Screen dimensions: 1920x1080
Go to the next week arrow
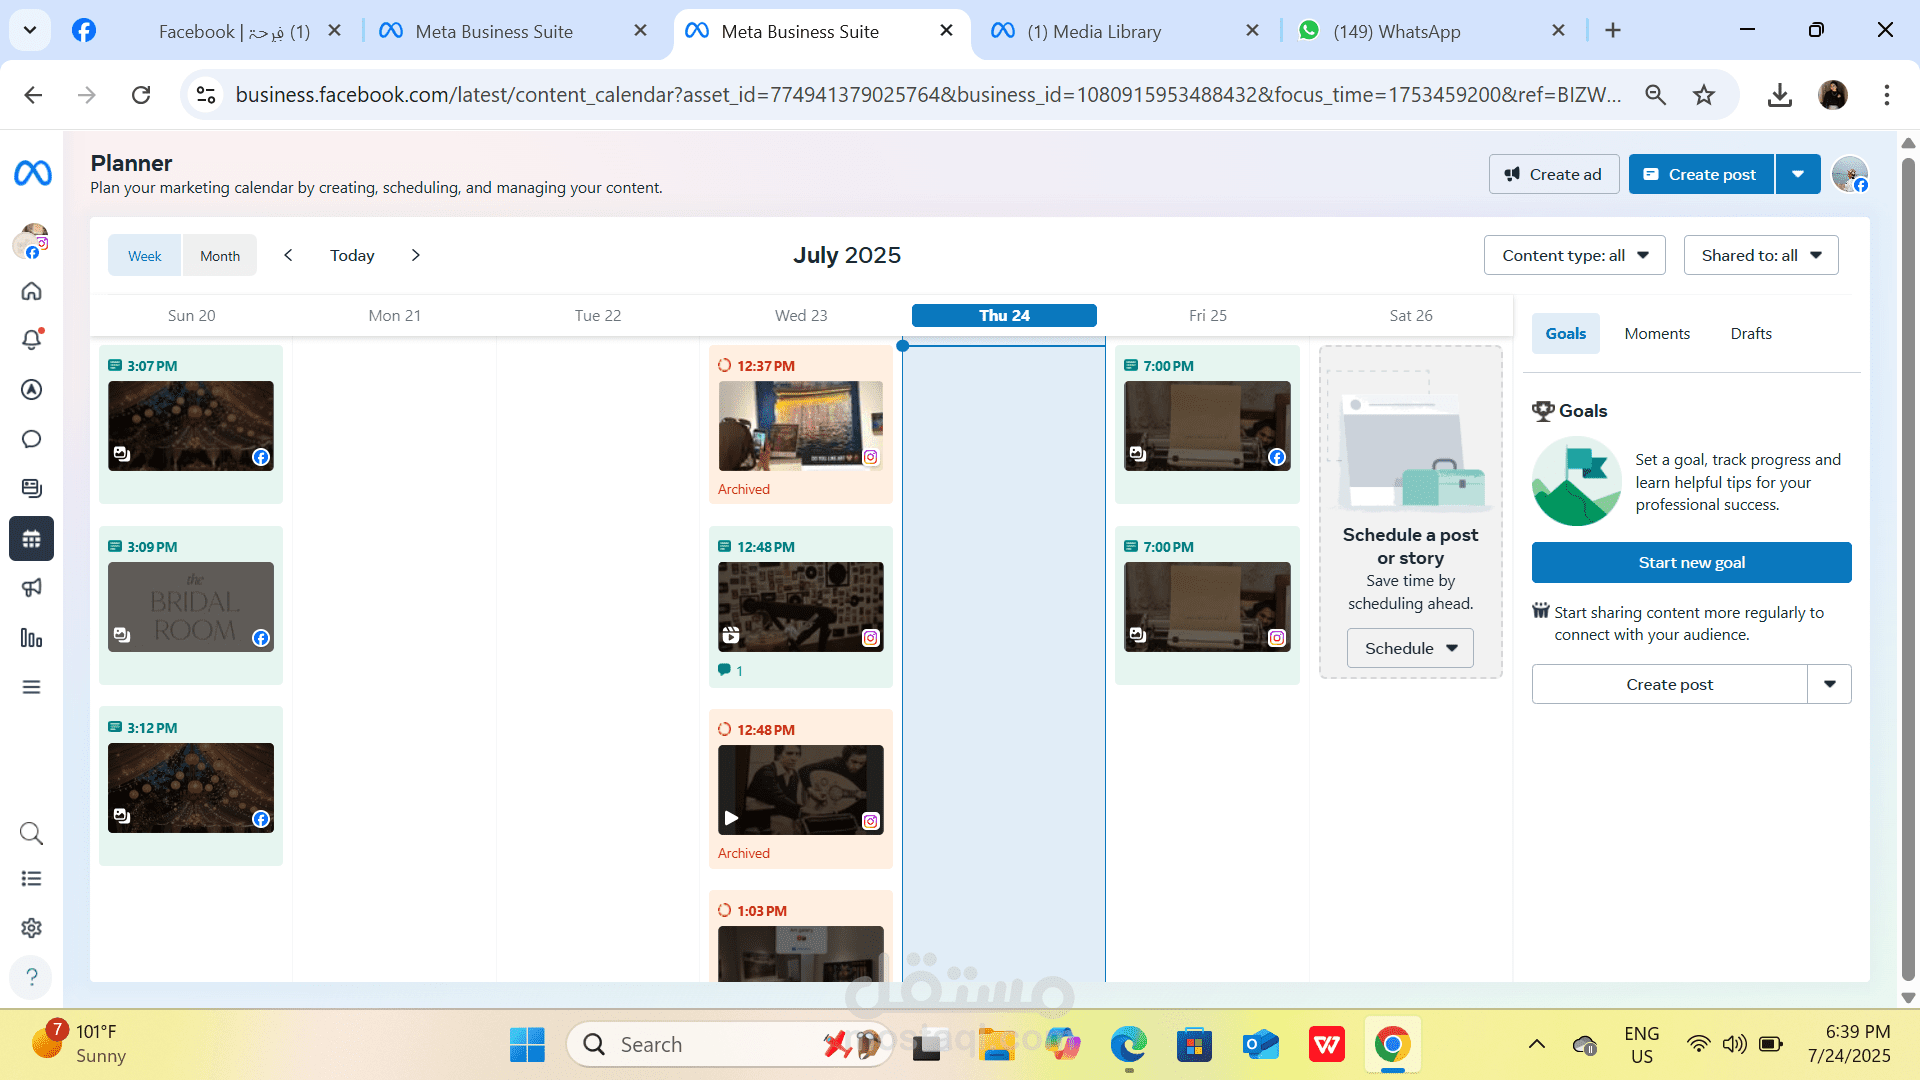tap(416, 255)
